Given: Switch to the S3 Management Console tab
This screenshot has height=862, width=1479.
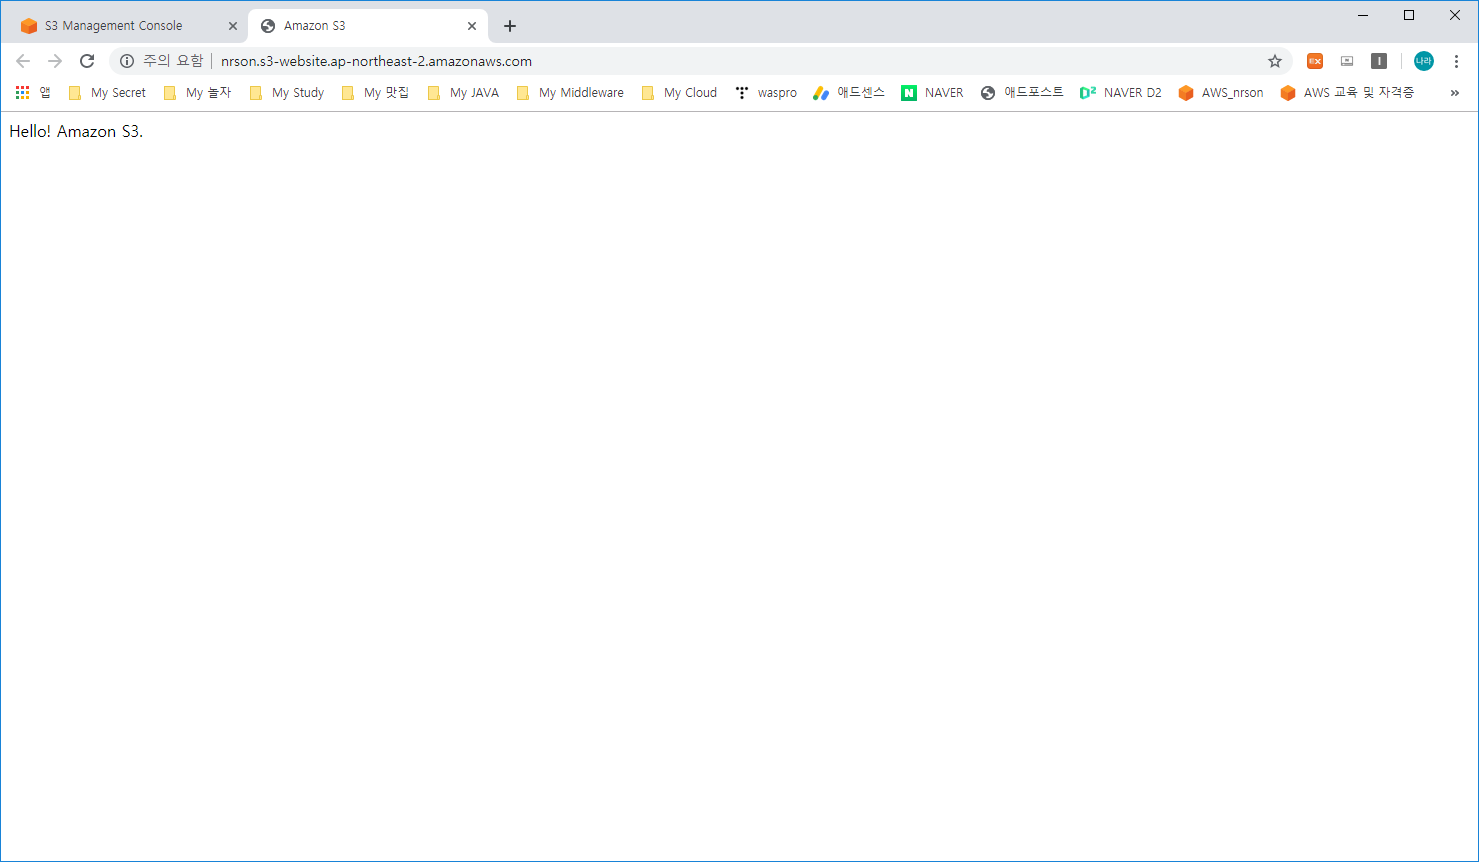Looking at the screenshot, I should point(128,26).
